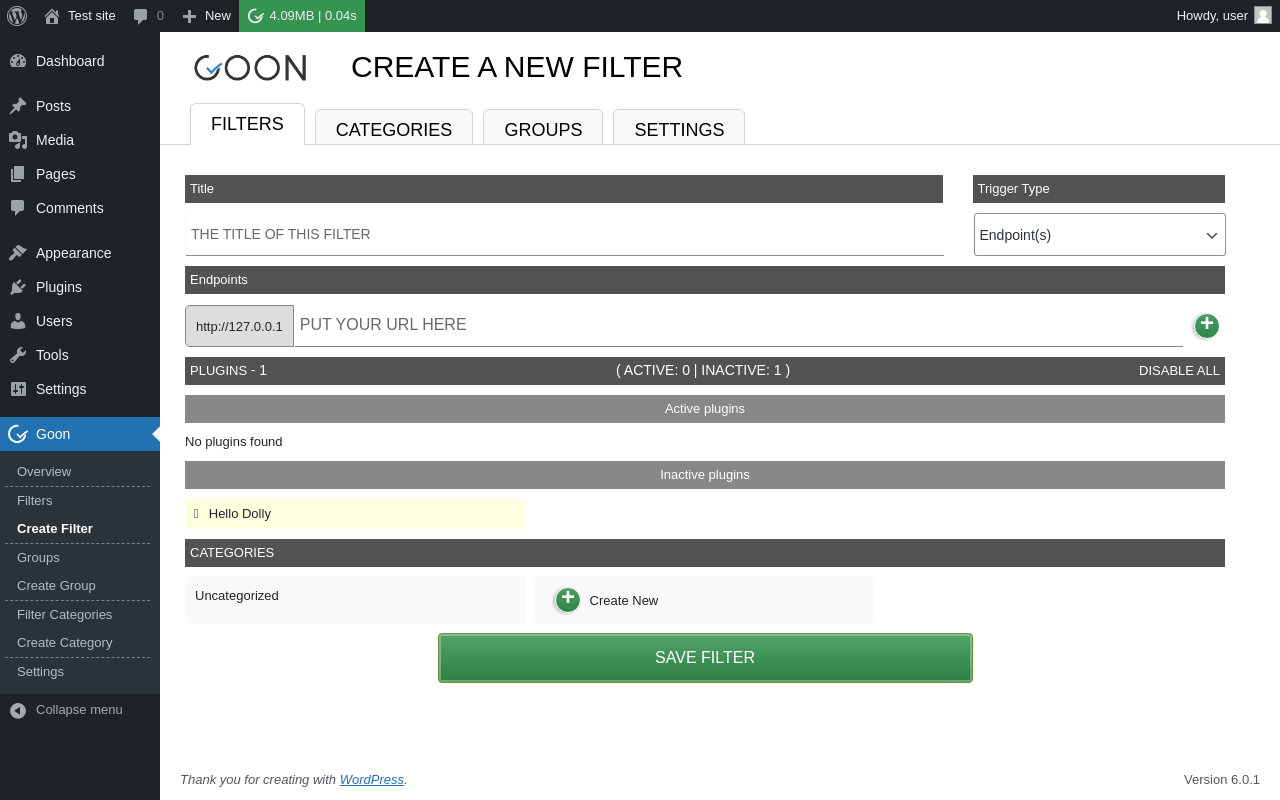
Task: Click the New label in admin bar
Action: click(218, 16)
